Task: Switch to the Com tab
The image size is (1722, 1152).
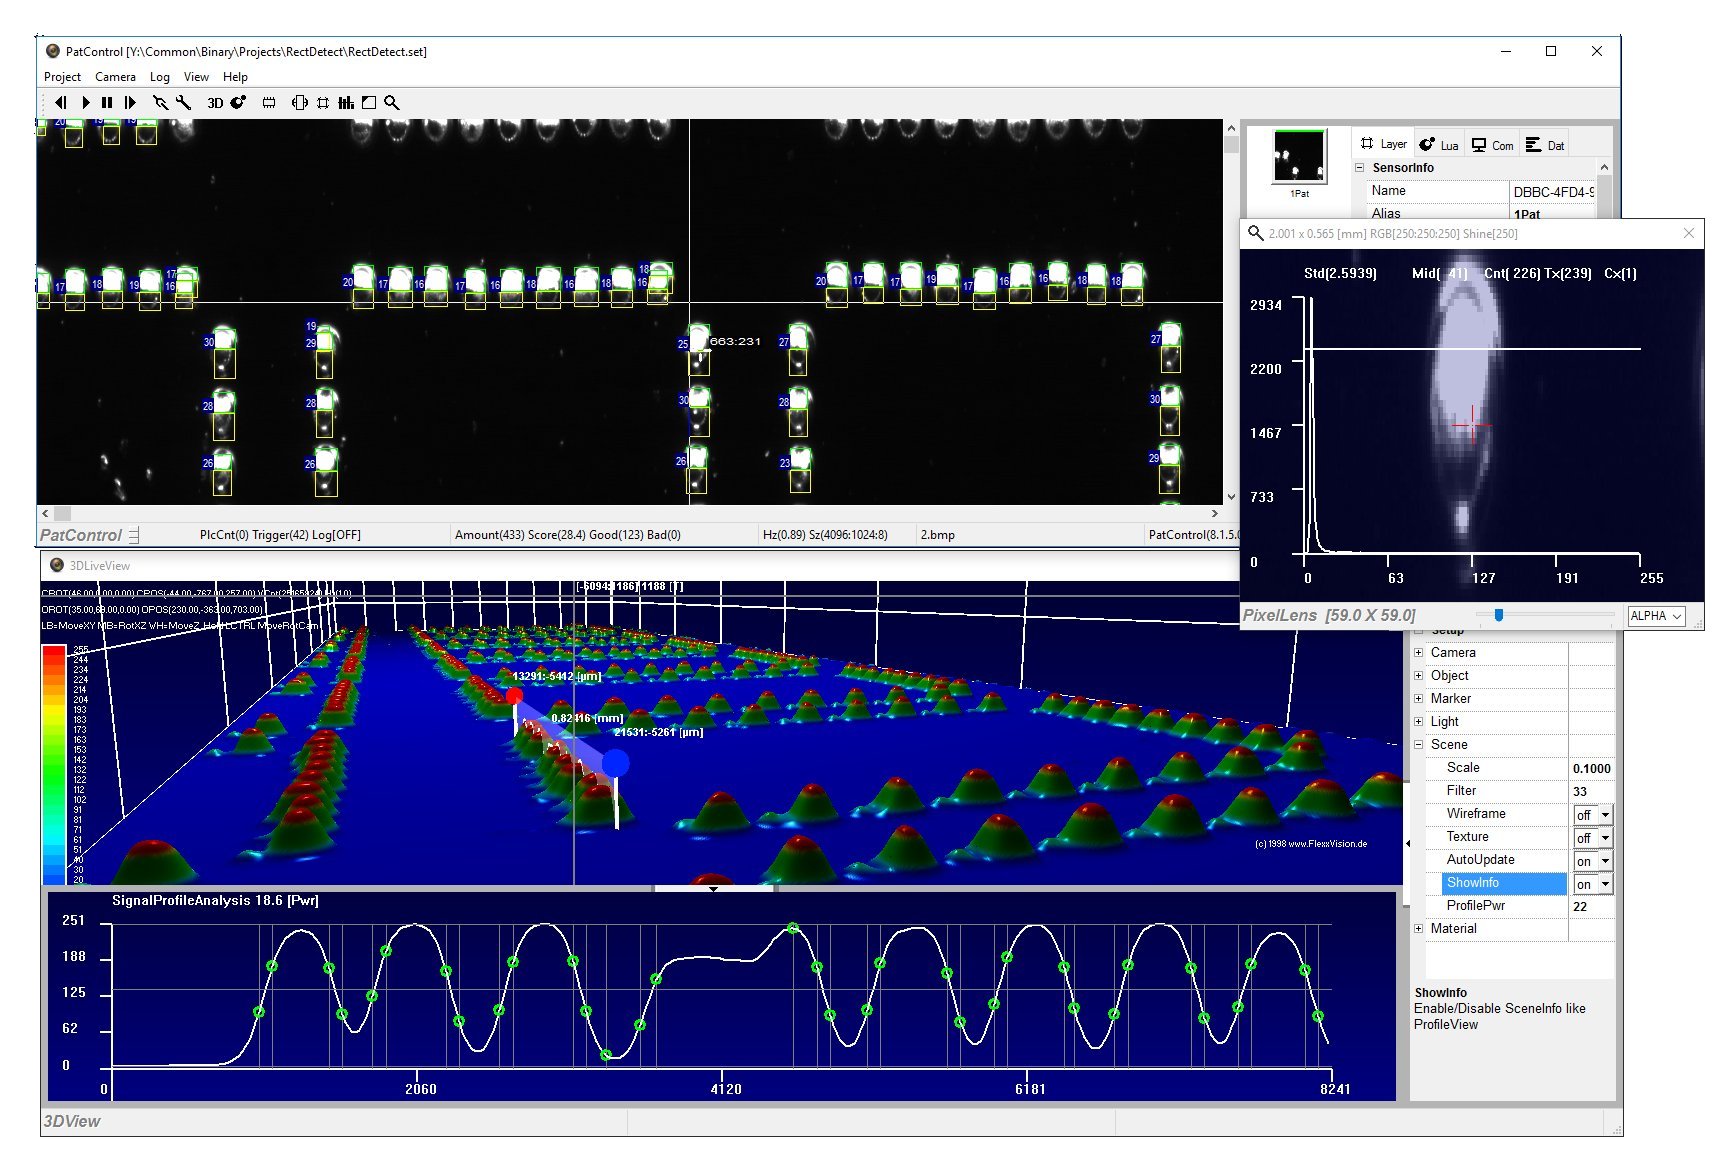Action: click(1493, 144)
